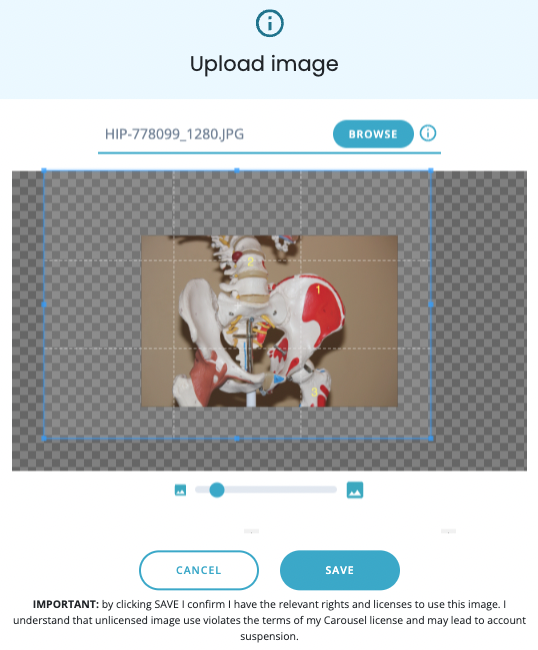This screenshot has height=650, width=538.
Task: Click the CANCEL button
Action: [x=199, y=570]
